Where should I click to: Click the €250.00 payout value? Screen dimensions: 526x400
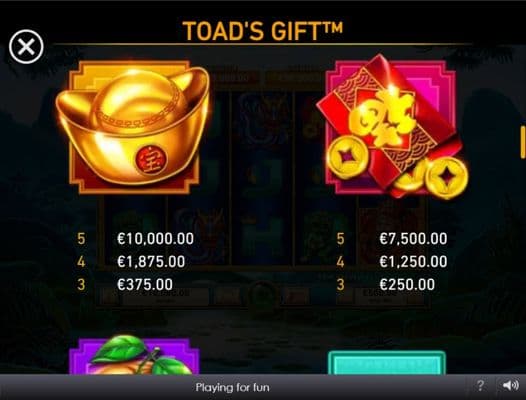tap(407, 285)
